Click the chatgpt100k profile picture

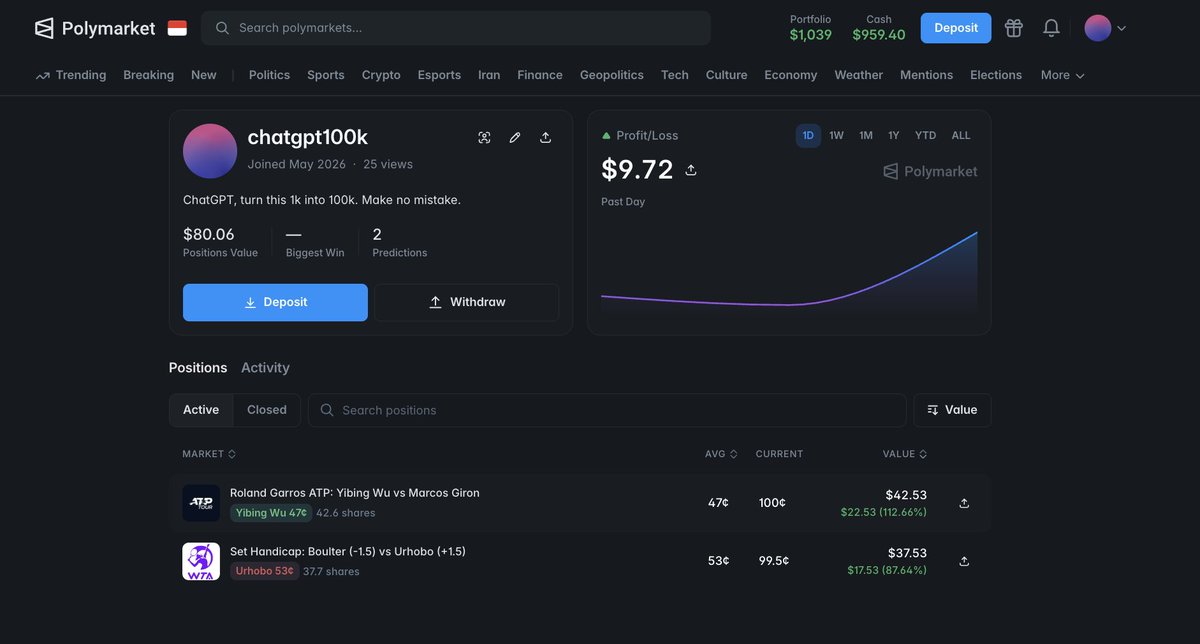click(210, 151)
